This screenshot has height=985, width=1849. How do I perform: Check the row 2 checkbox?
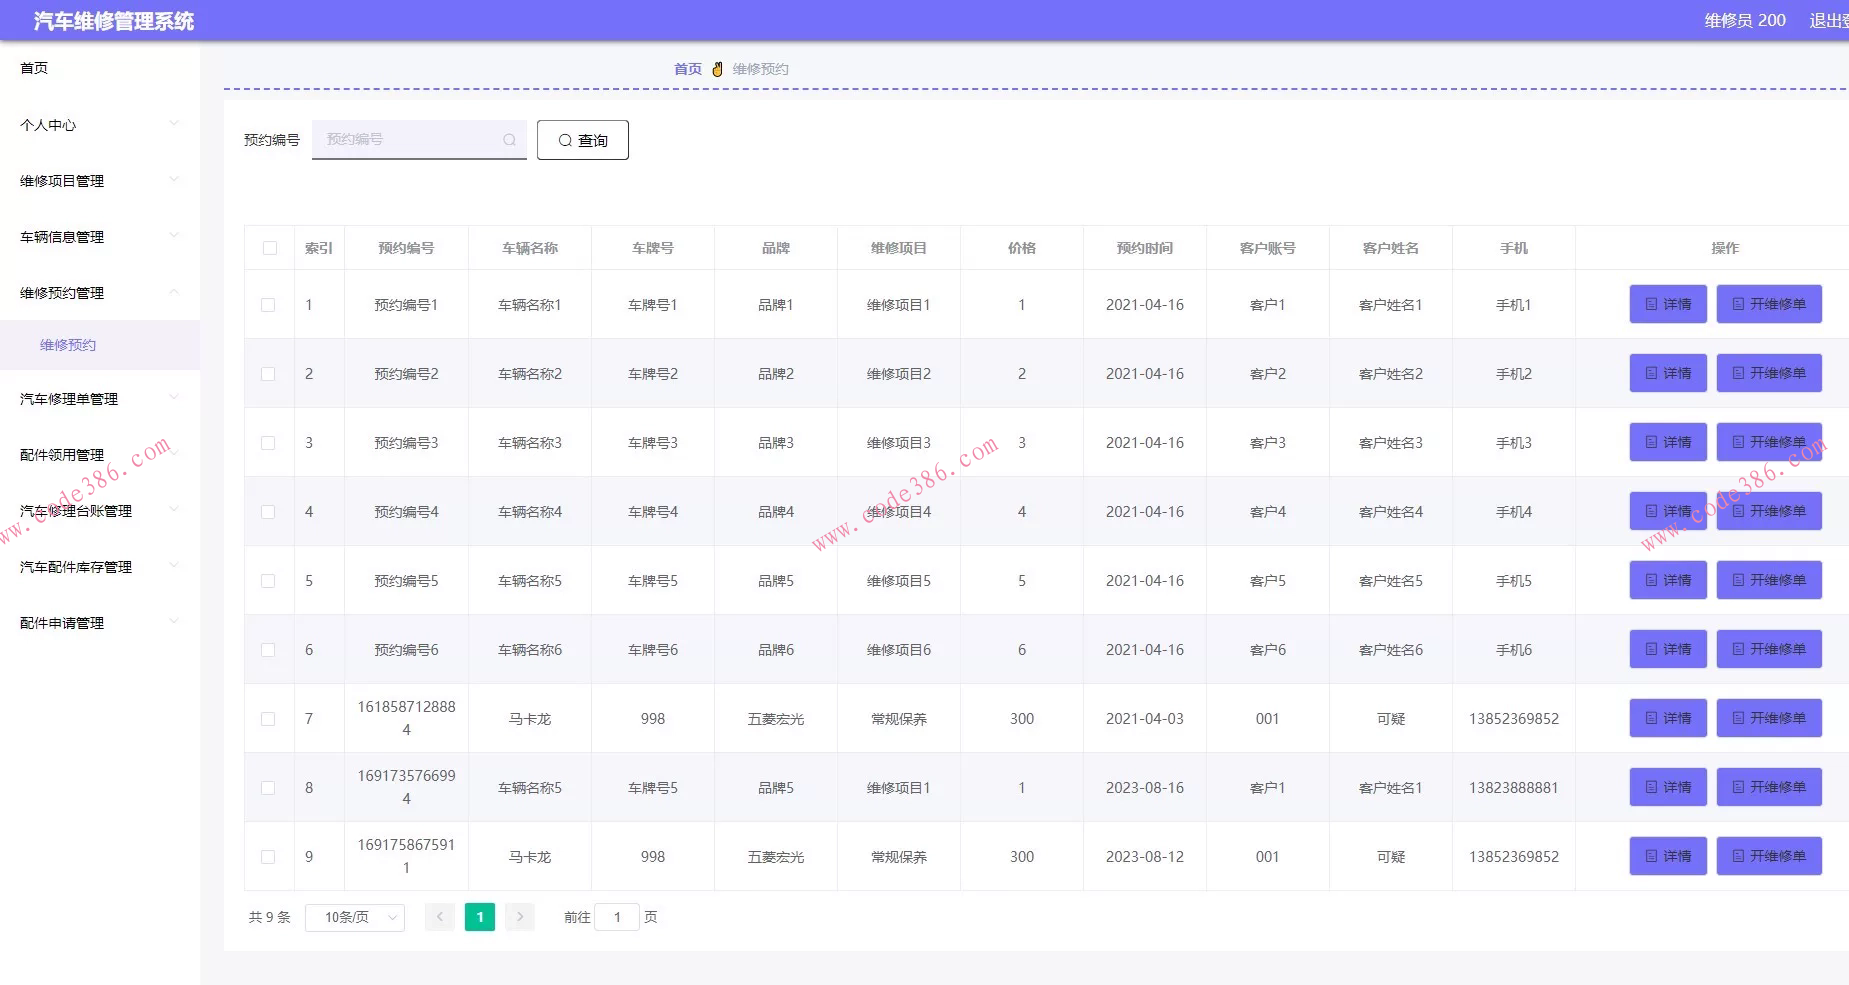click(x=268, y=374)
